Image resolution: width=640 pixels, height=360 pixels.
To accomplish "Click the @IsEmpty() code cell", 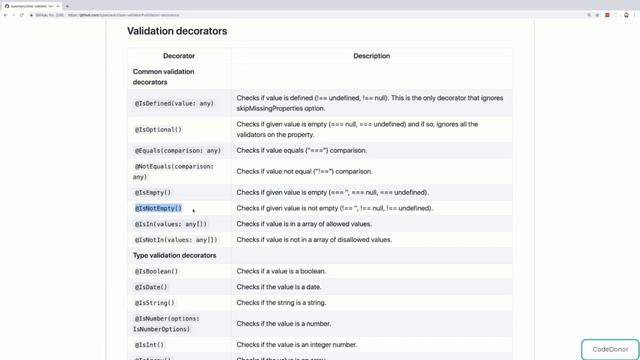I will [153, 193].
